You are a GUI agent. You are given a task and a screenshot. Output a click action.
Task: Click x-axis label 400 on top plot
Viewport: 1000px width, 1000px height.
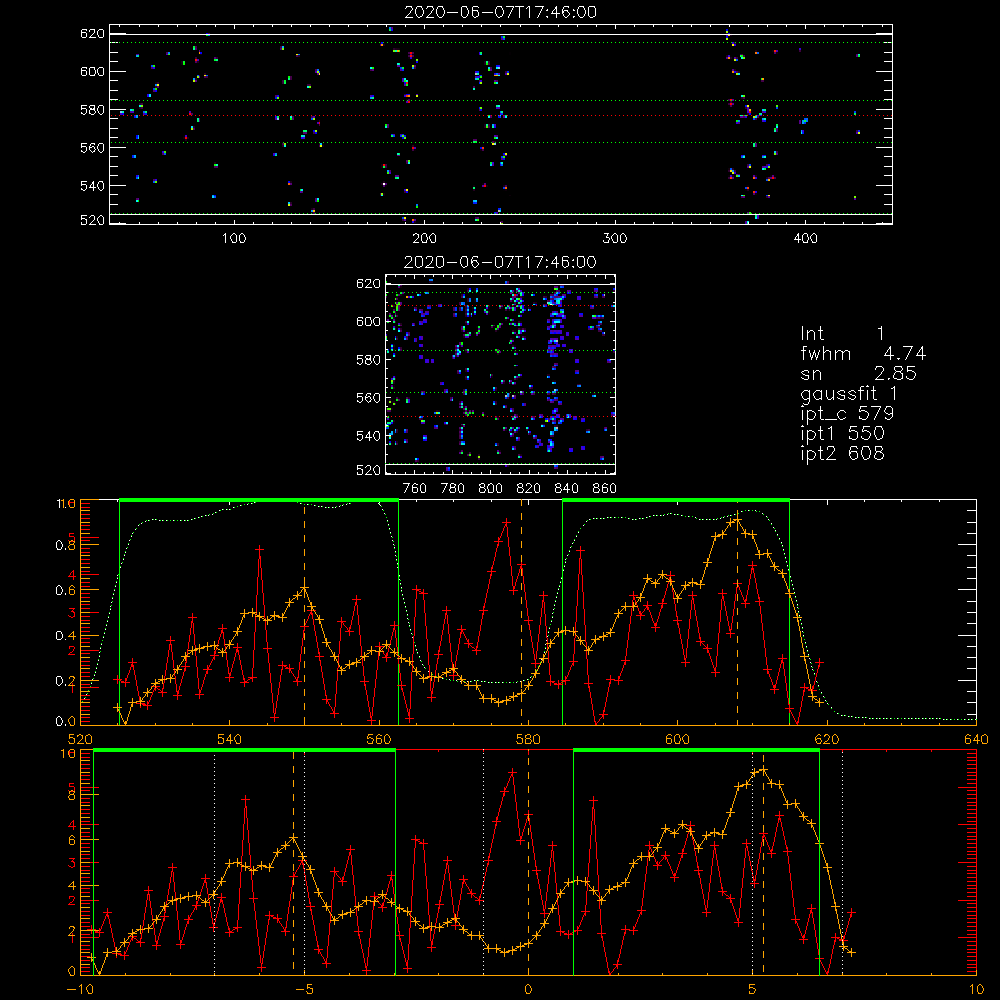(x=805, y=239)
